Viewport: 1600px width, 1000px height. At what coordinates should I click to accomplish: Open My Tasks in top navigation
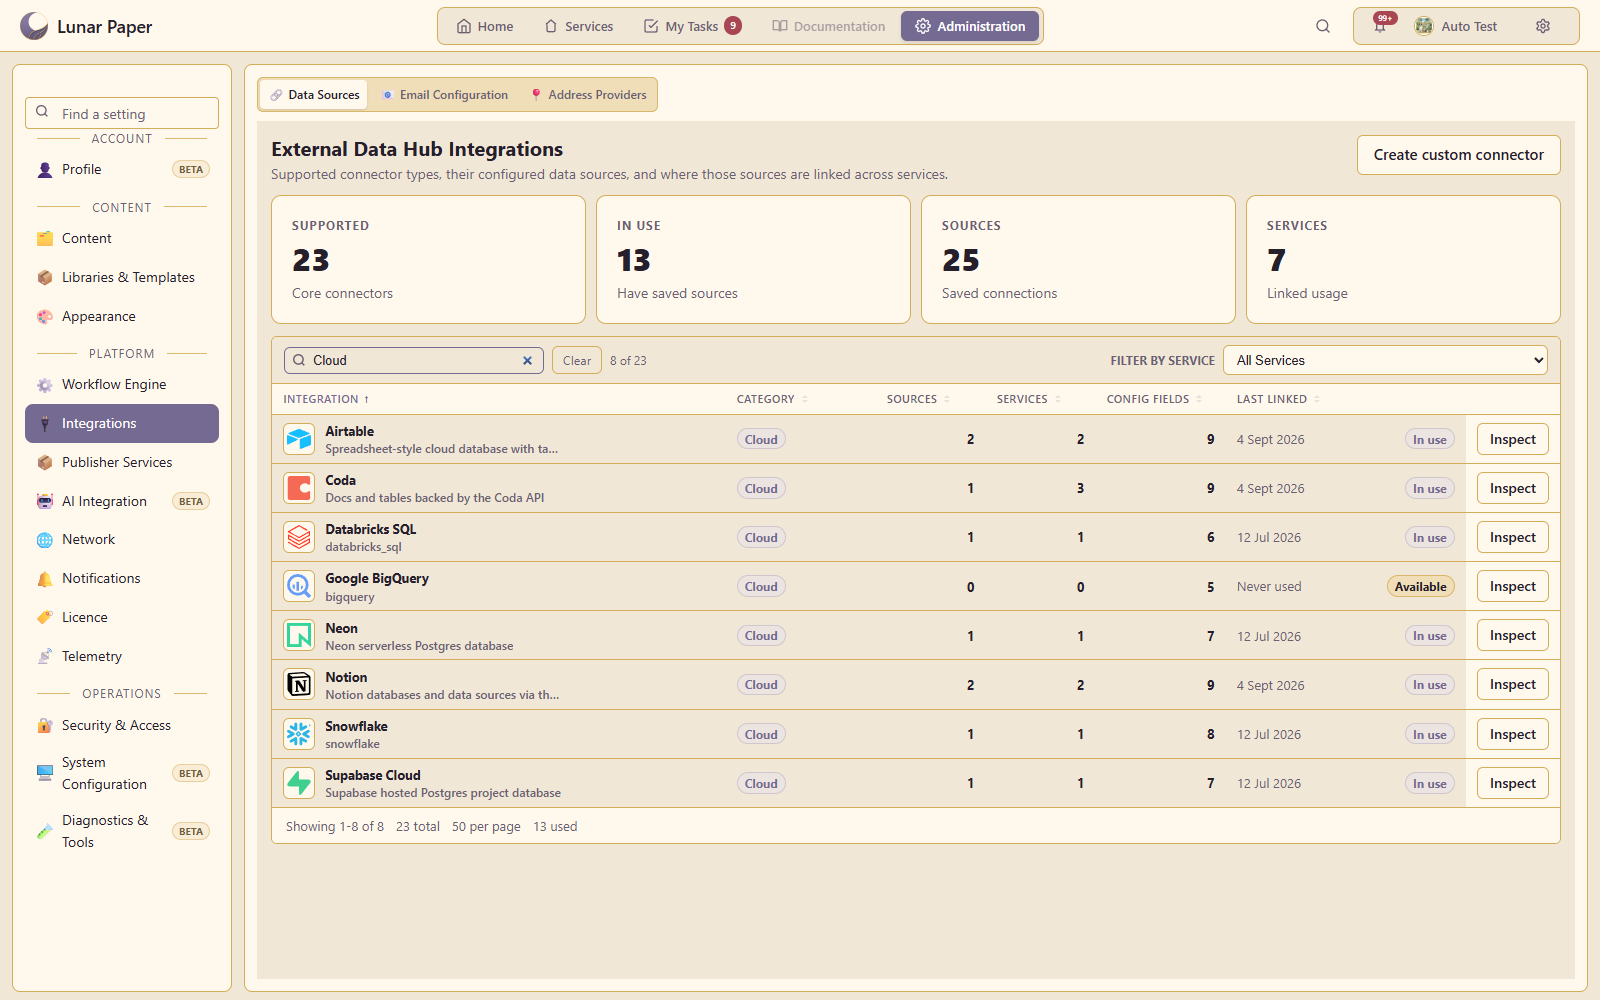pyautogui.click(x=692, y=26)
